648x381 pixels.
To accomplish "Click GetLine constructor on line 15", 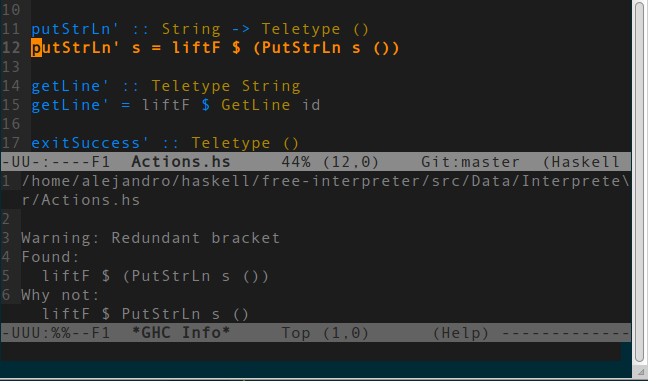I will tap(255, 105).
